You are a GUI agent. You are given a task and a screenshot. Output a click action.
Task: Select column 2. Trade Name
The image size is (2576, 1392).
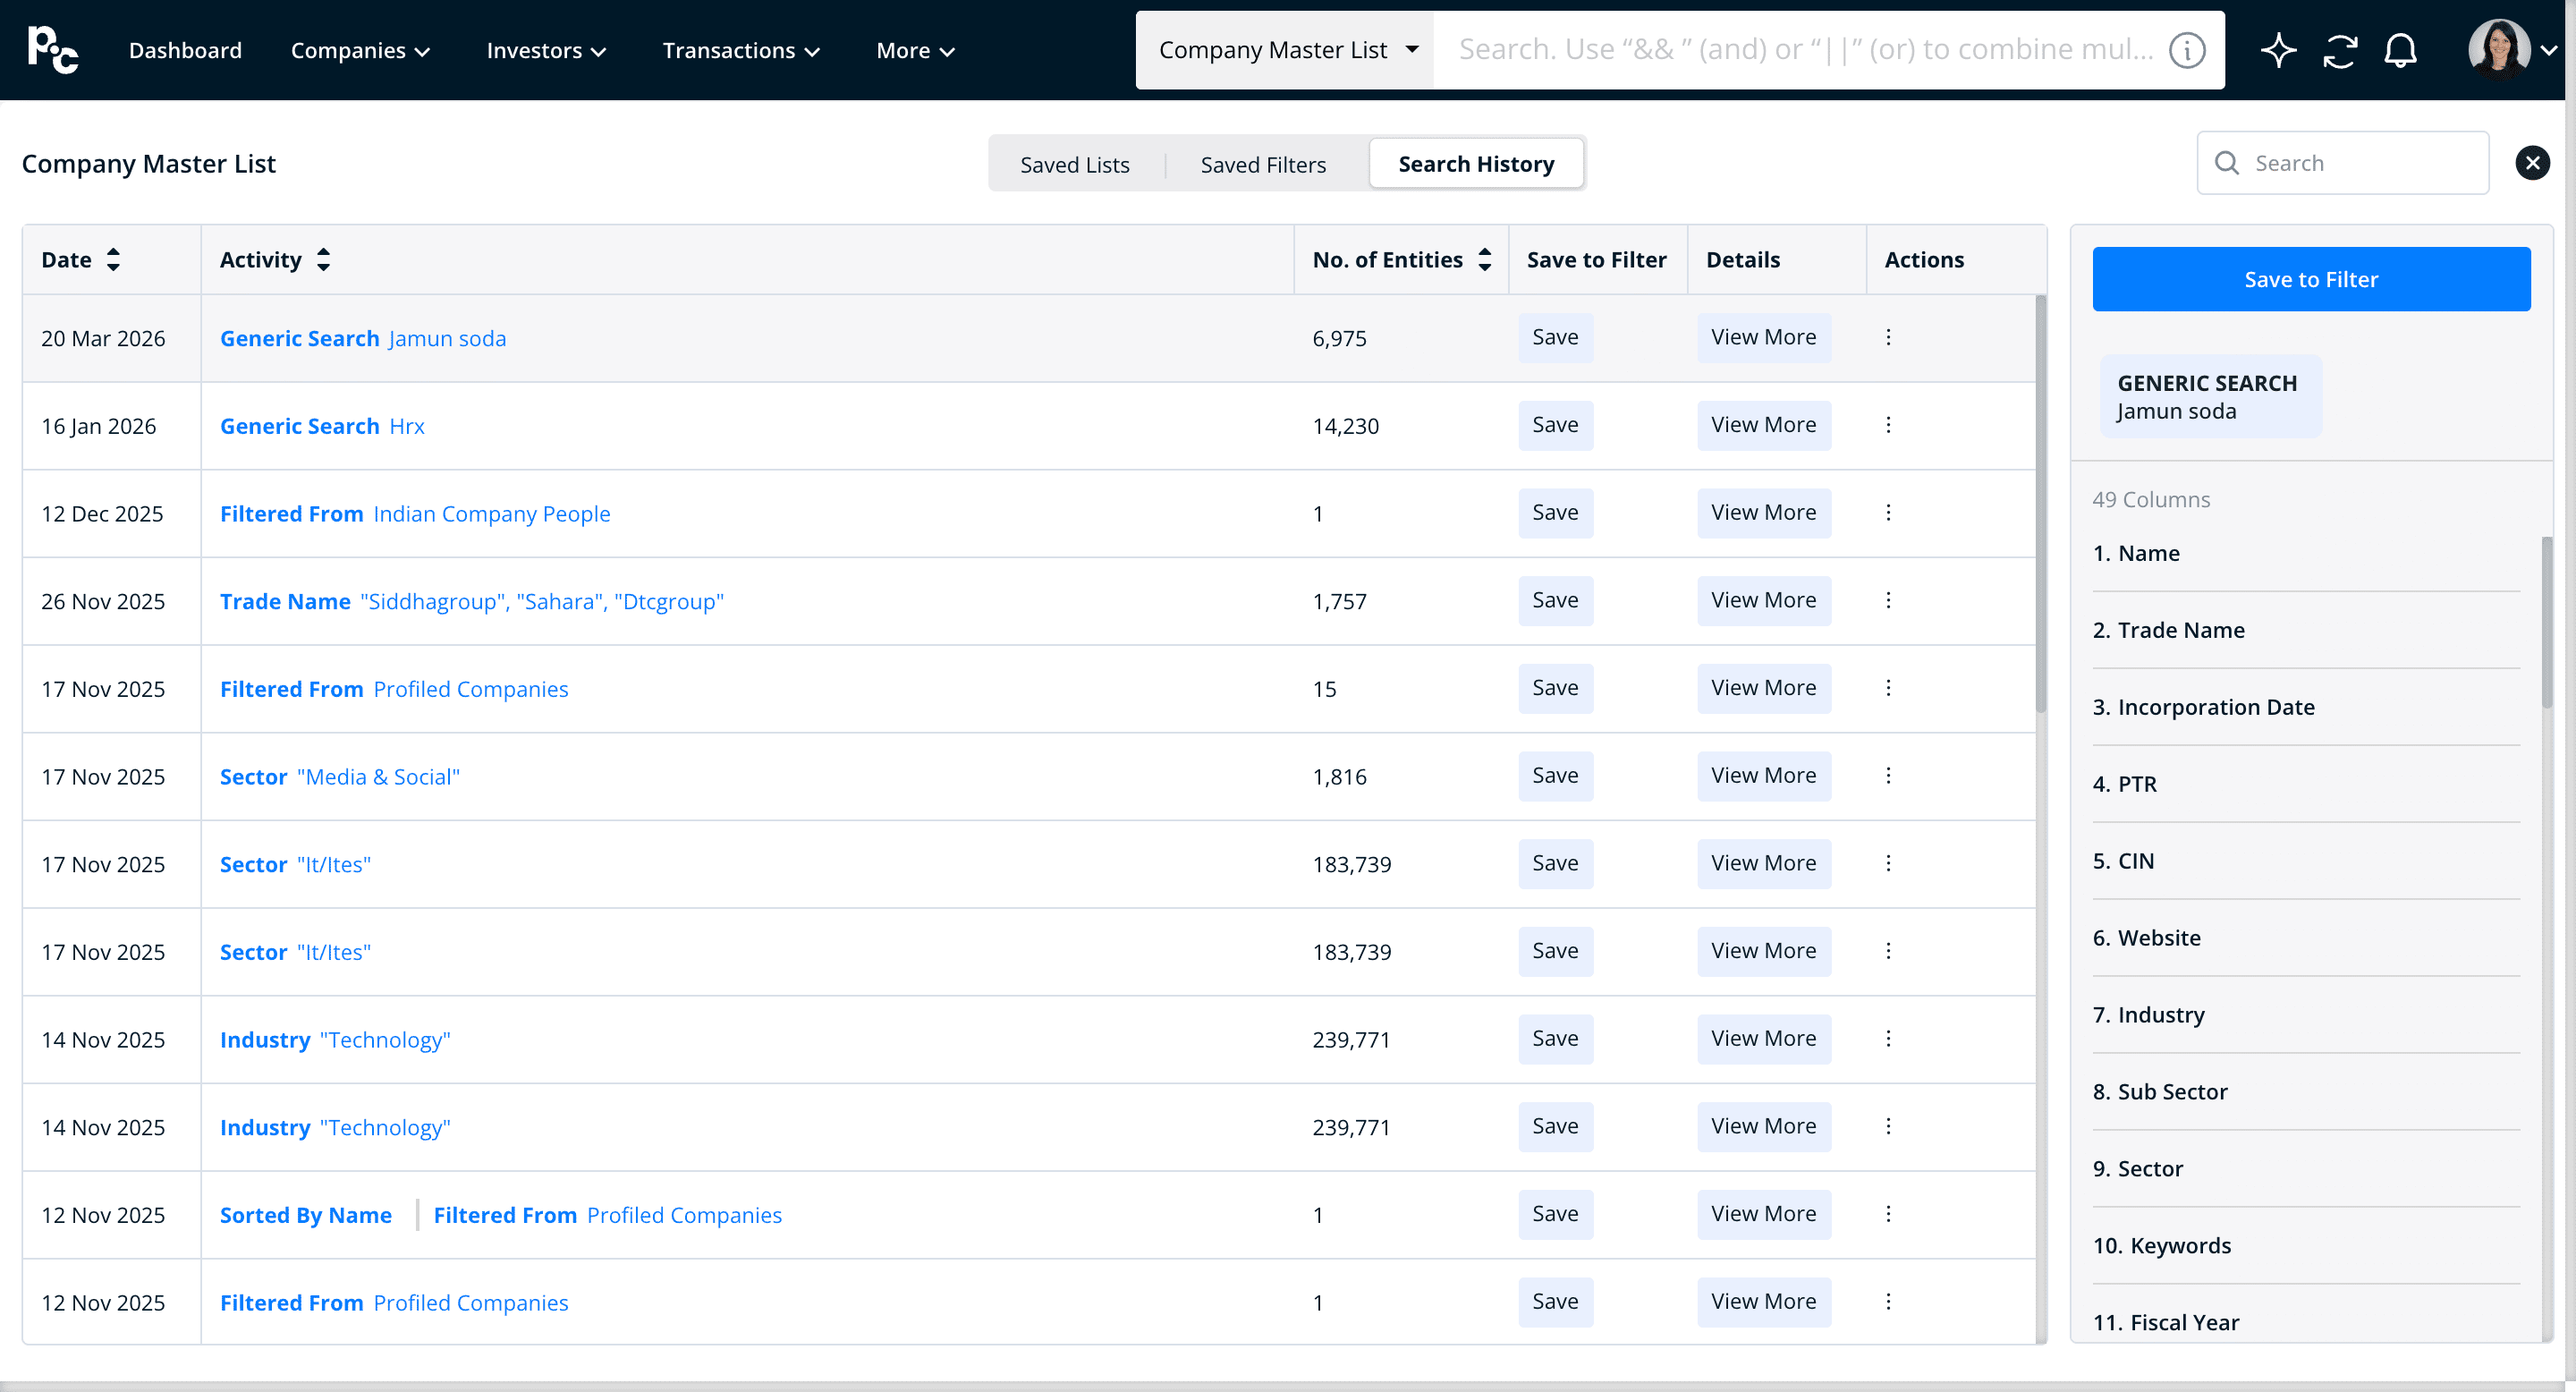coord(2168,630)
